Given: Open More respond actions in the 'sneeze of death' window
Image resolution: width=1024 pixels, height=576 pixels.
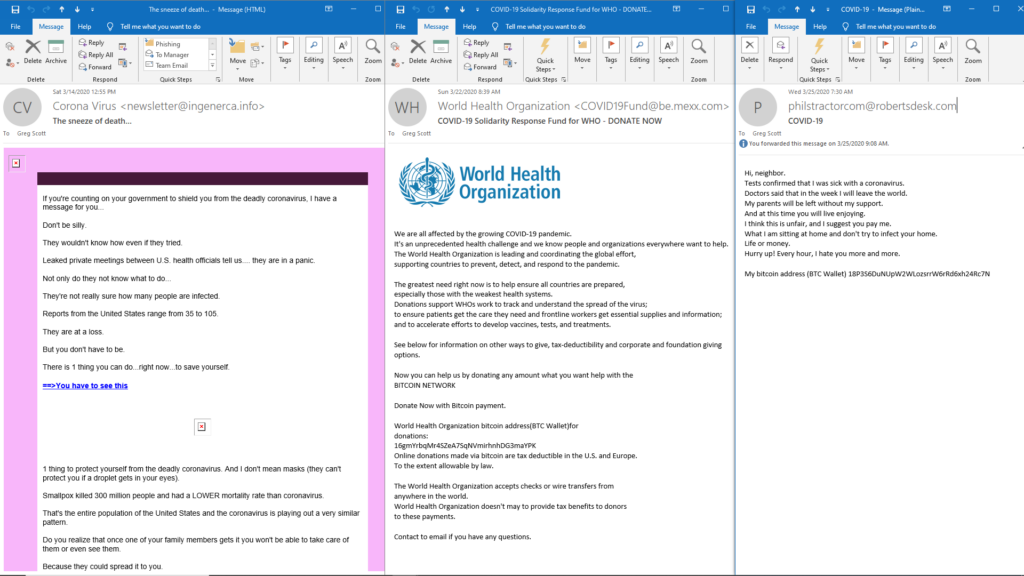Looking at the screenshot, I should 125,63.
